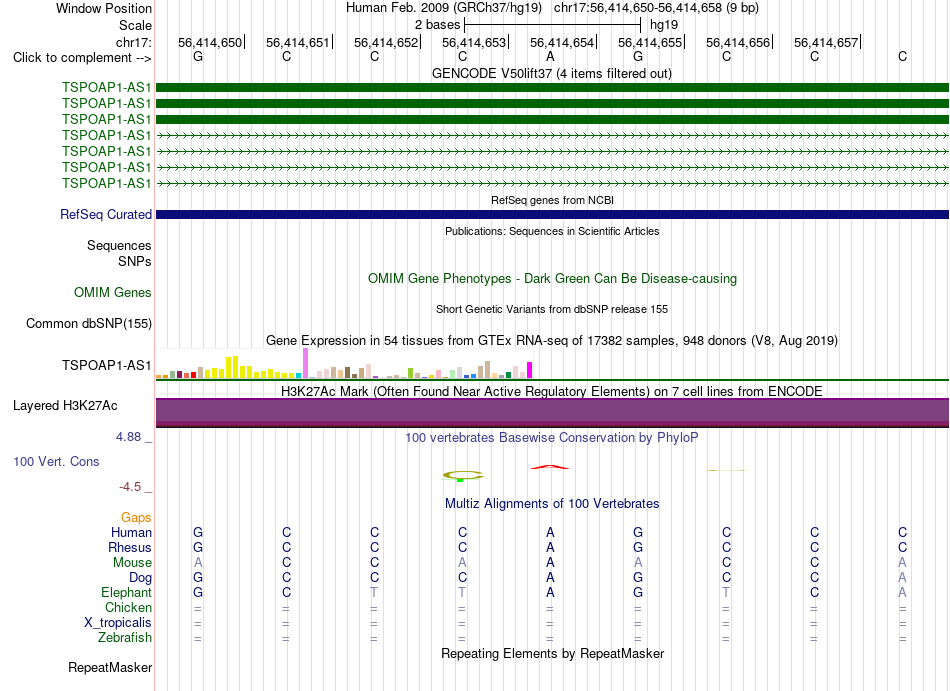
Task: Click the Multiz Alignments of 100 Vertebrates title
Action: pos(552,503)
